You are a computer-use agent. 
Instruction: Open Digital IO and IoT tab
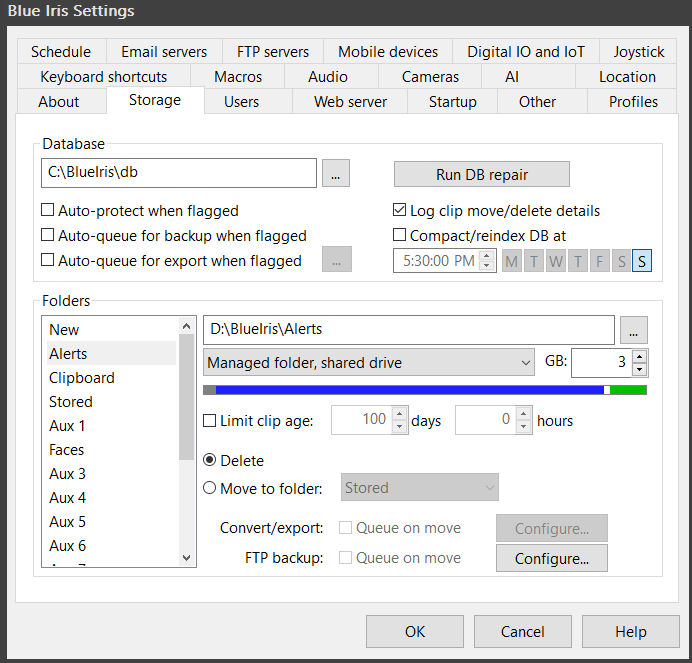click(526, 52)
